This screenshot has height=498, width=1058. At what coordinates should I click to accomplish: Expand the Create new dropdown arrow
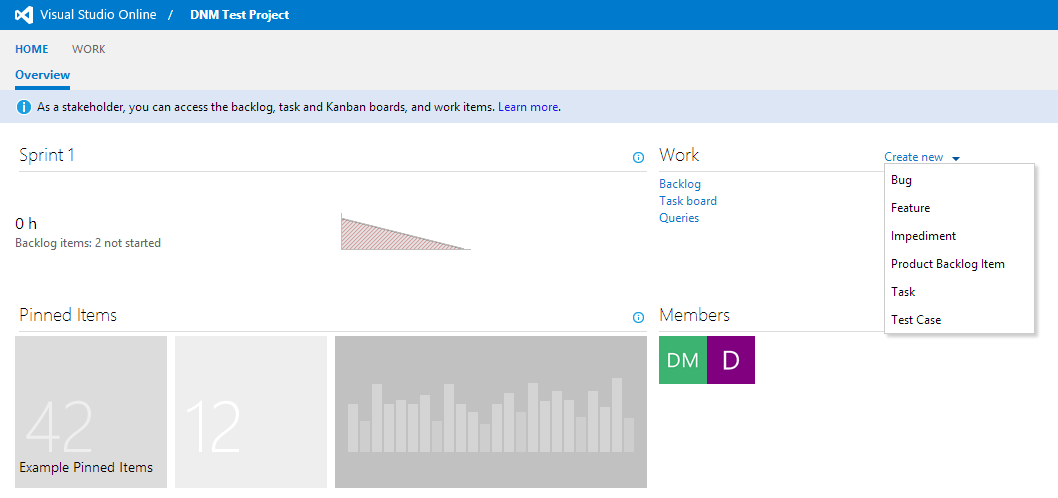[956, 159]
